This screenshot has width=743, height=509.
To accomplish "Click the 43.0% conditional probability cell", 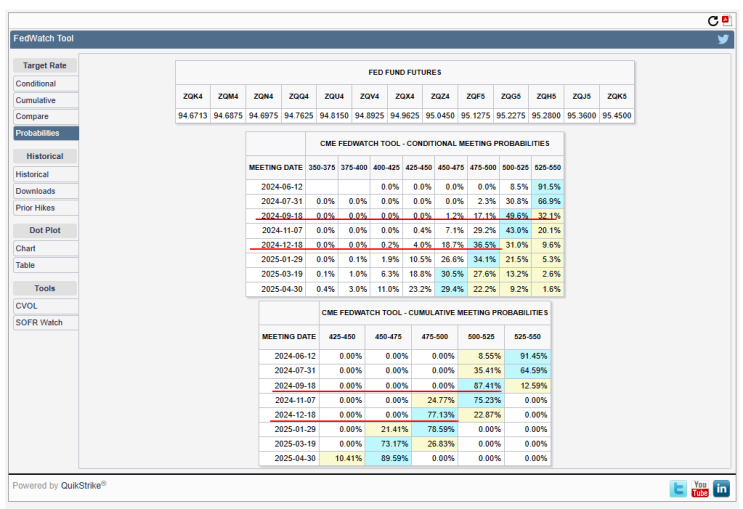I will [x=516, y=231].
